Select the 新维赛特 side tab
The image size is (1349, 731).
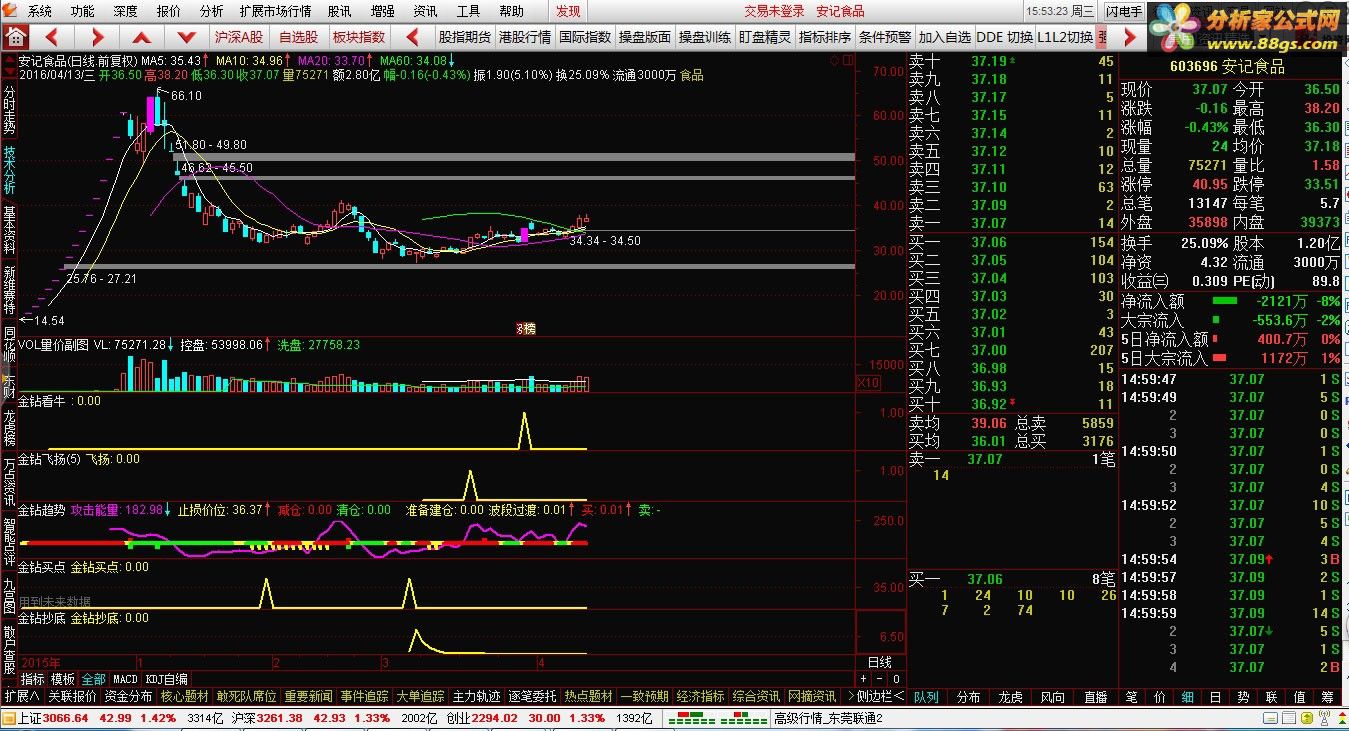(9, 291)
